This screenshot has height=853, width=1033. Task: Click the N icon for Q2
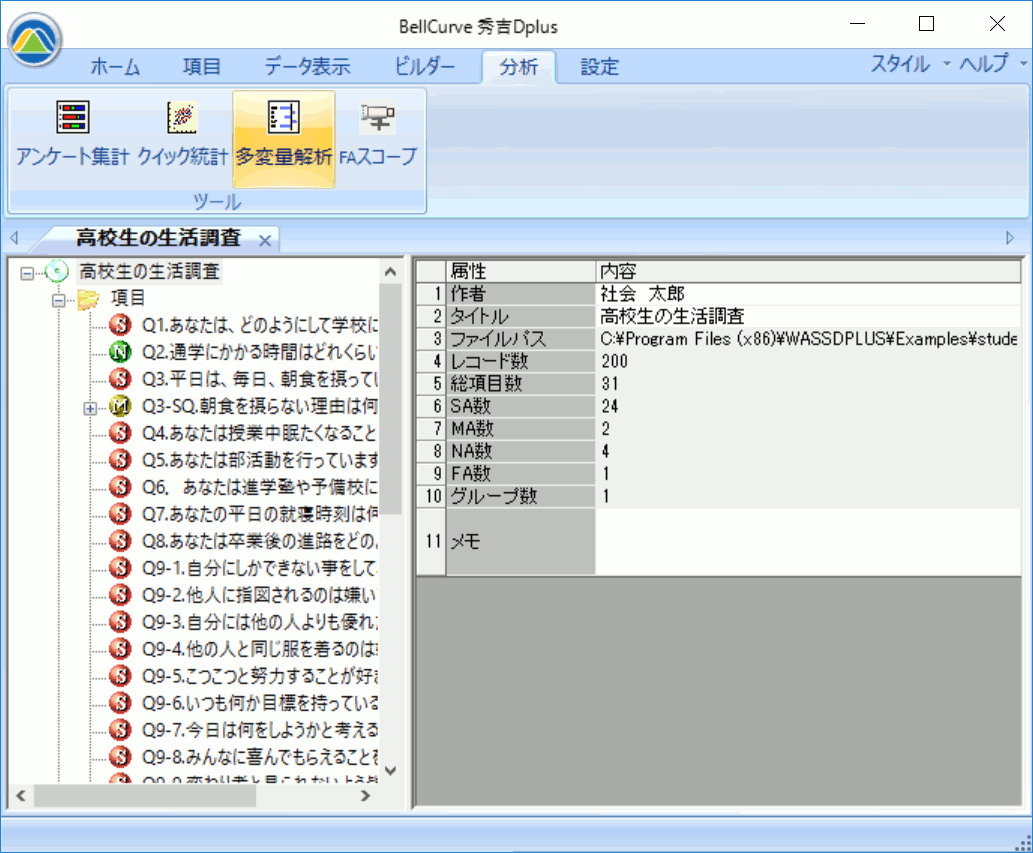120,352
